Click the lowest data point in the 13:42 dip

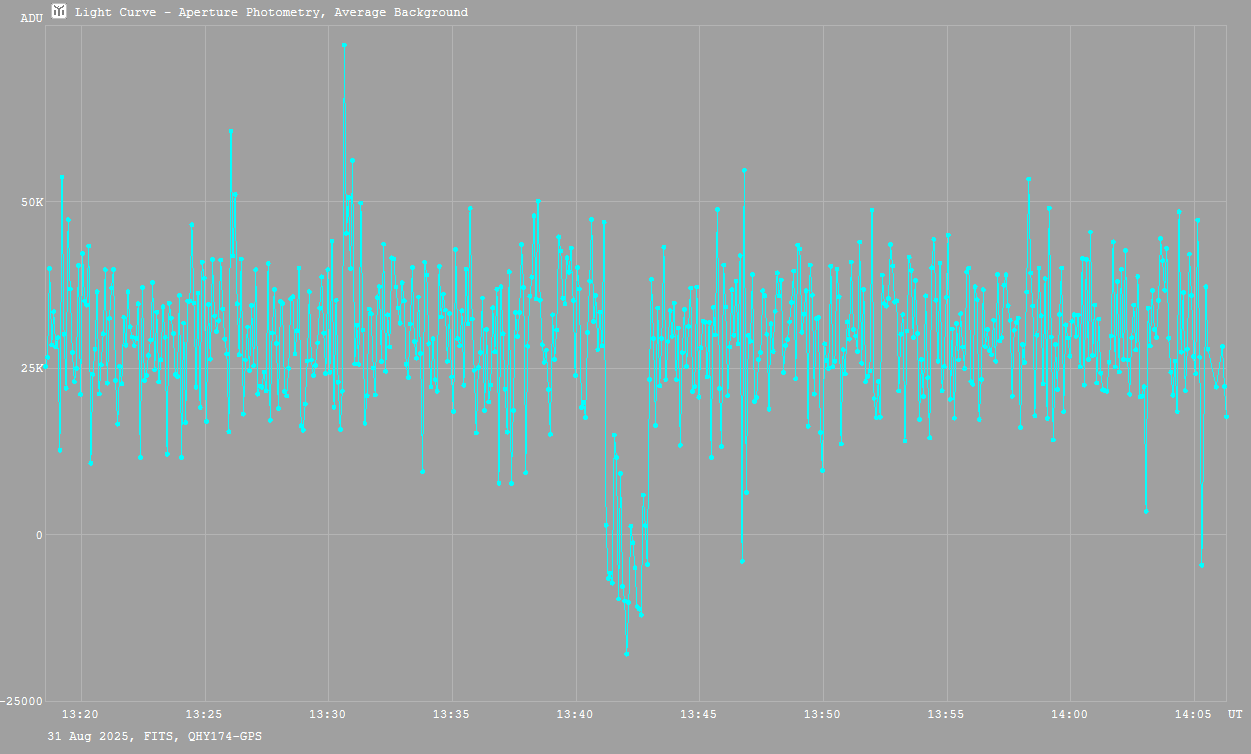coord(626,653)
